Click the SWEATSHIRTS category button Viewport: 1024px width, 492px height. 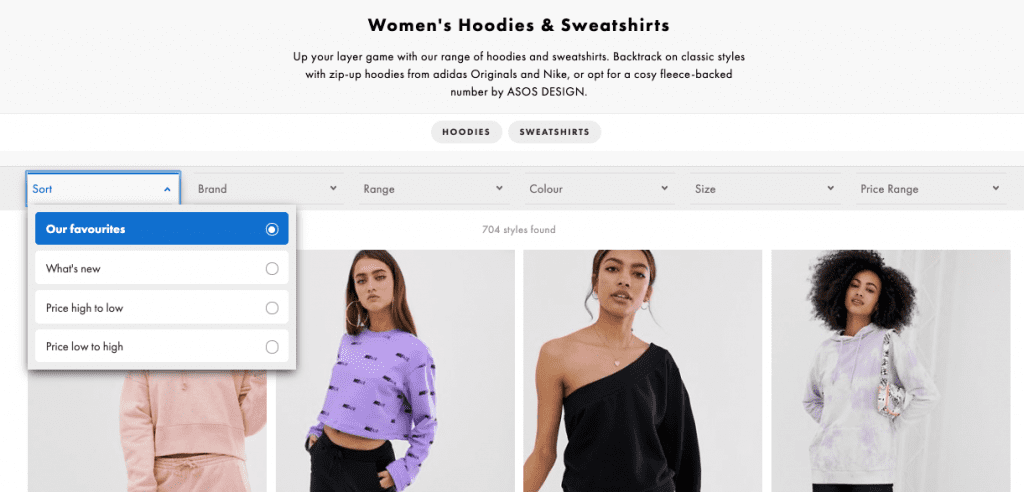click(554, 132)
